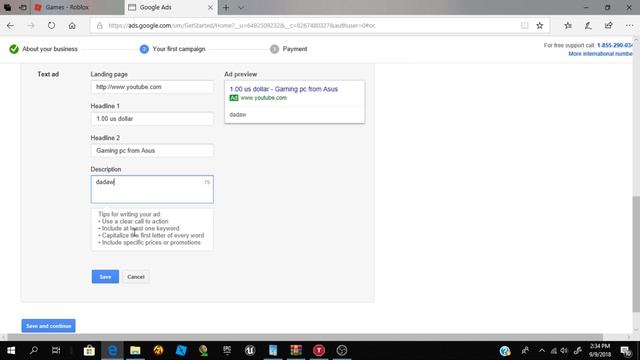Viewport: 640px width, 360px height.
Task: Open File Explorer from taskbar
Action: (x=135, y=350)
